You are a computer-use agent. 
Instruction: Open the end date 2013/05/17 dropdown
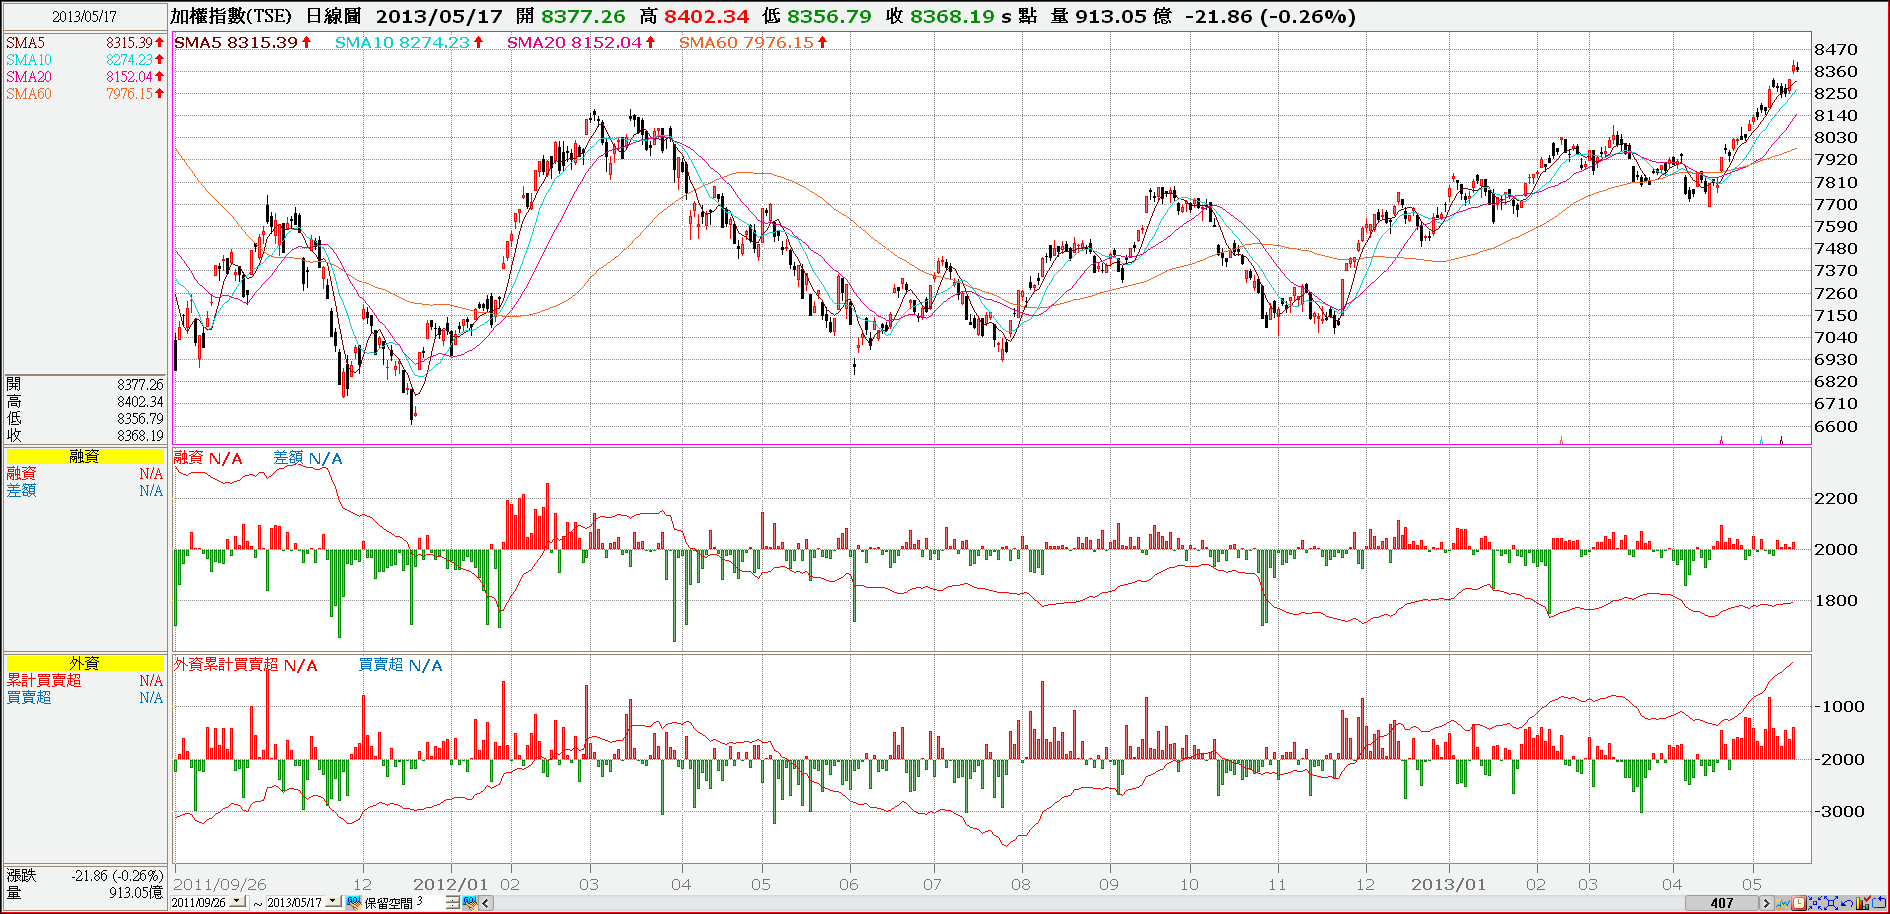click(x=333, y=901)
